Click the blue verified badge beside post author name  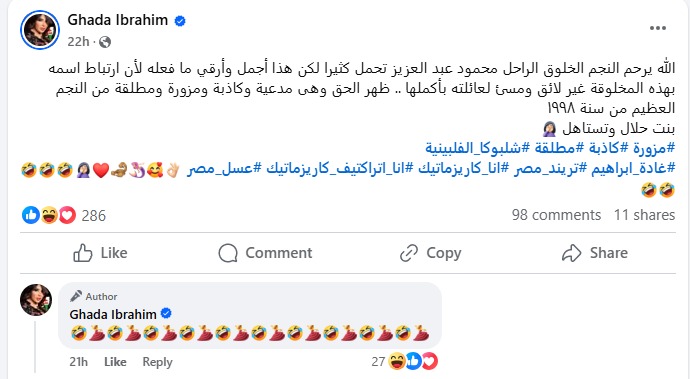coord(180,21)
